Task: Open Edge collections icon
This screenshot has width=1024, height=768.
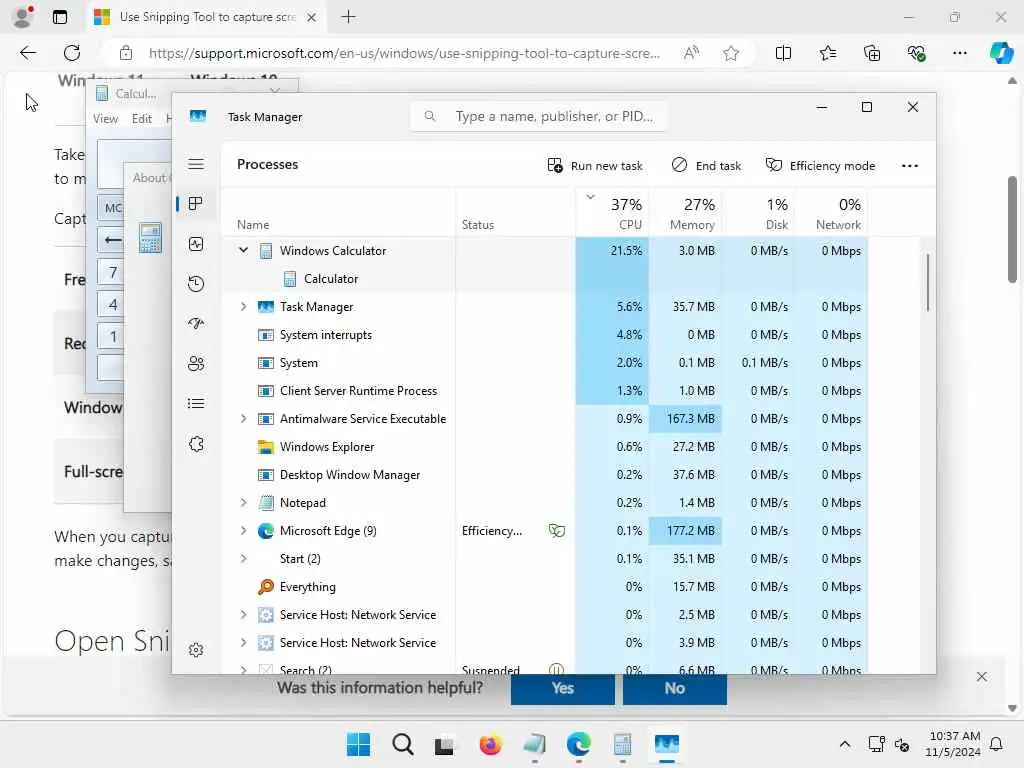Action: 872,53
